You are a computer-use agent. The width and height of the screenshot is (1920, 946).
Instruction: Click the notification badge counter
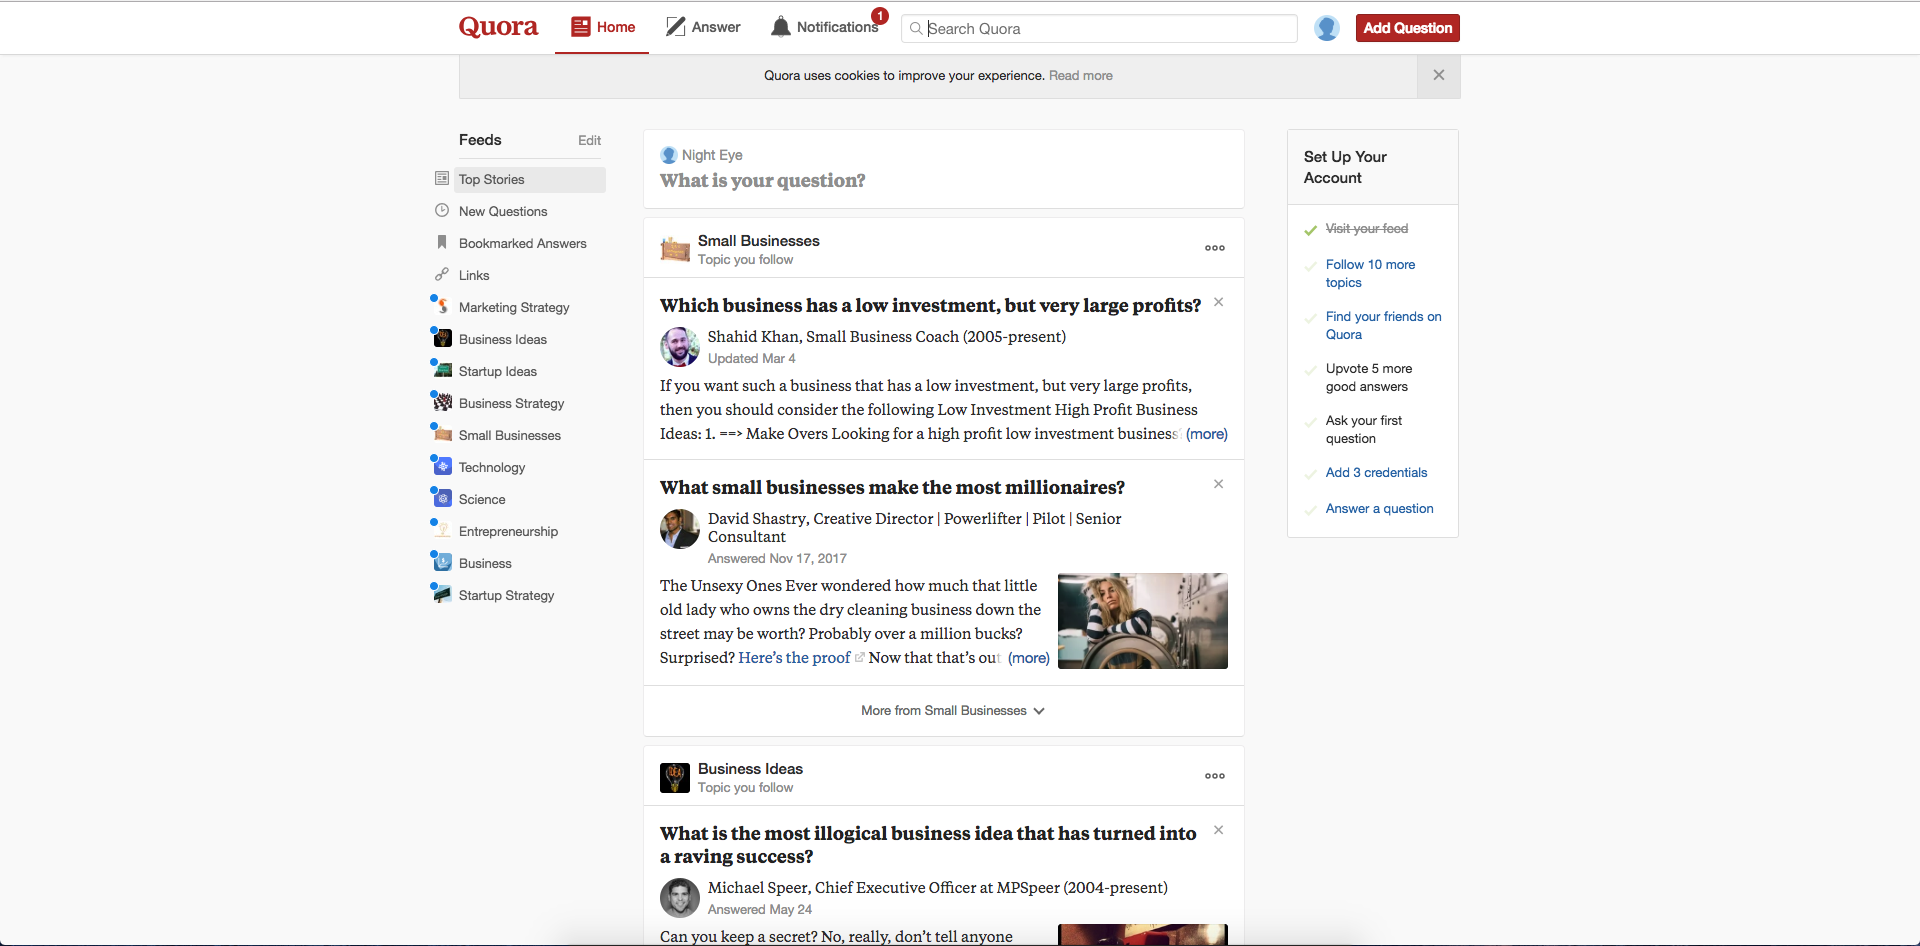[880, 16]
